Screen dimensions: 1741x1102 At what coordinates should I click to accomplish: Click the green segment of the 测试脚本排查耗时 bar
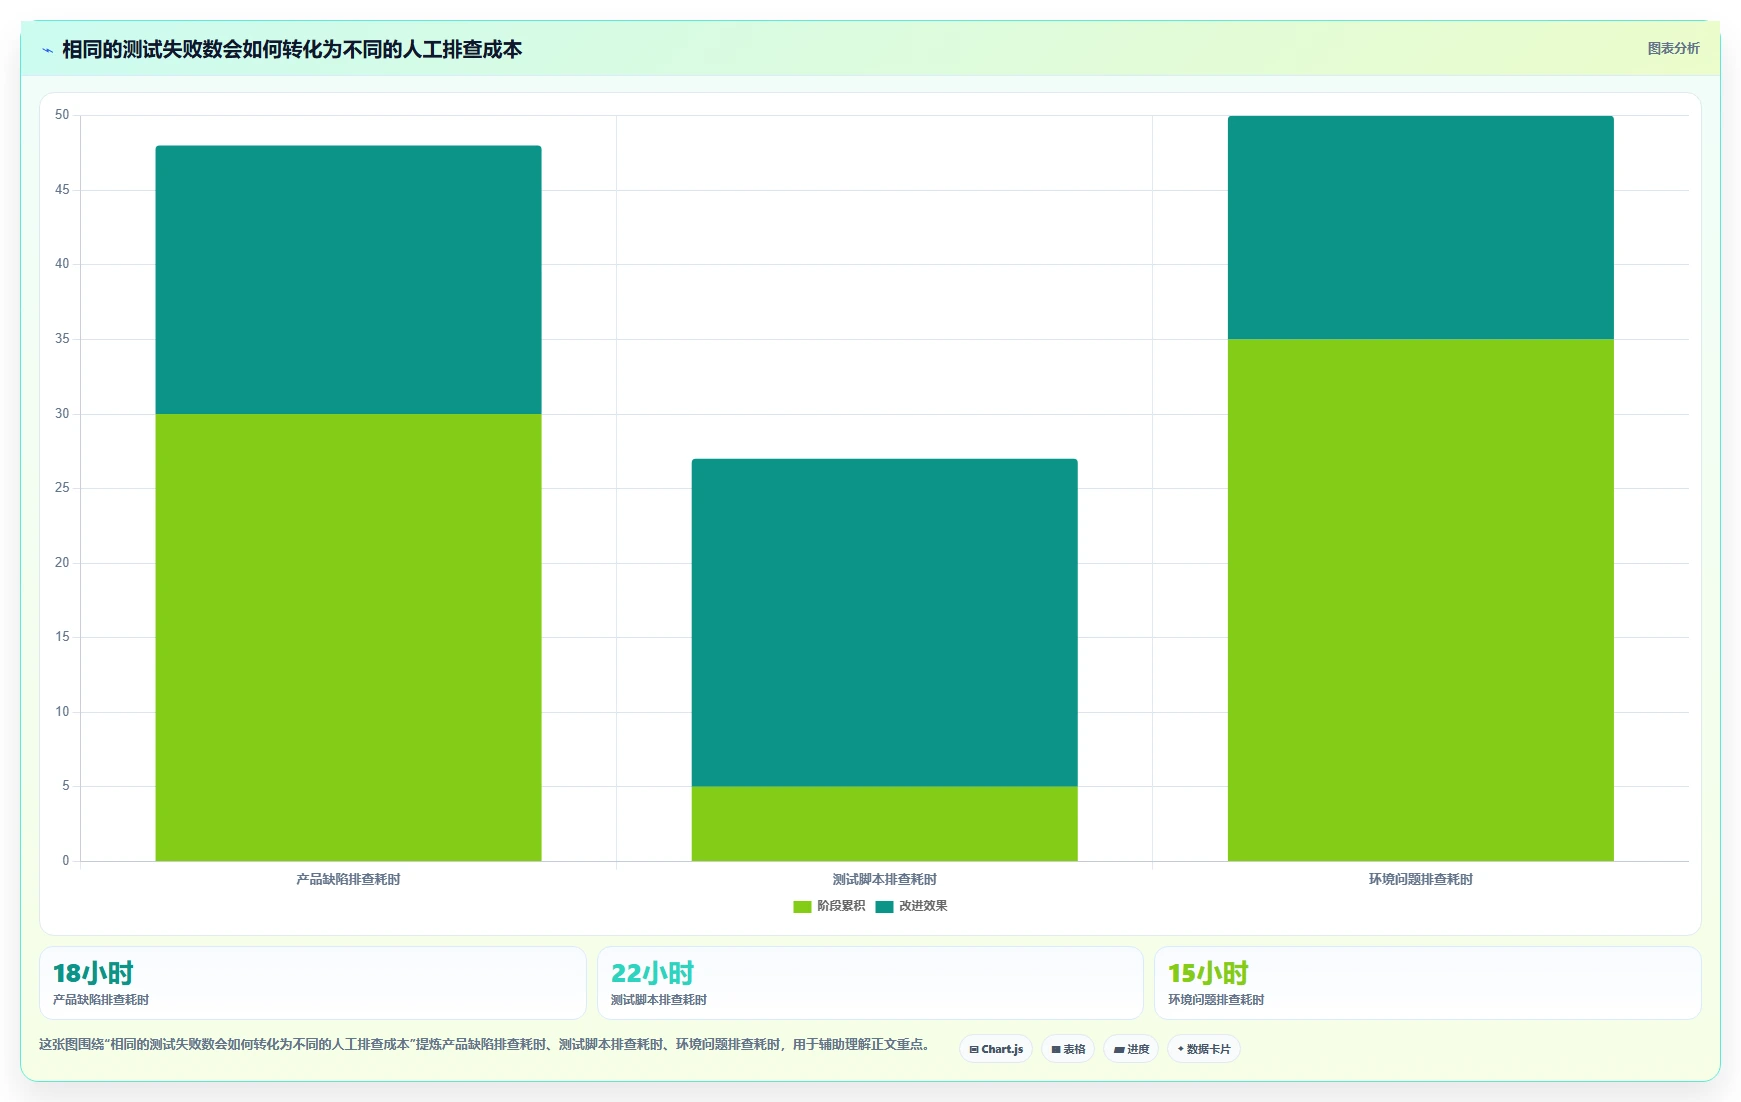[884, 824]
